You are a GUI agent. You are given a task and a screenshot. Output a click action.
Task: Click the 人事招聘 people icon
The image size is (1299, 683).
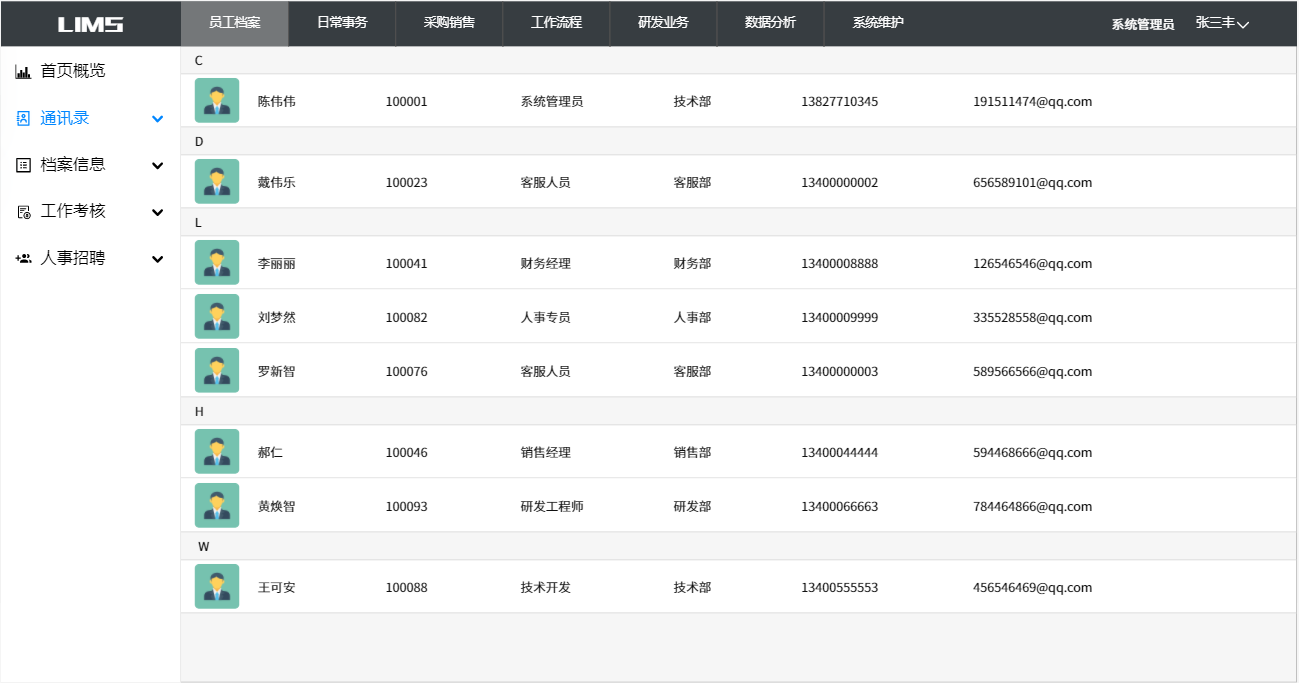coord(23,258)
